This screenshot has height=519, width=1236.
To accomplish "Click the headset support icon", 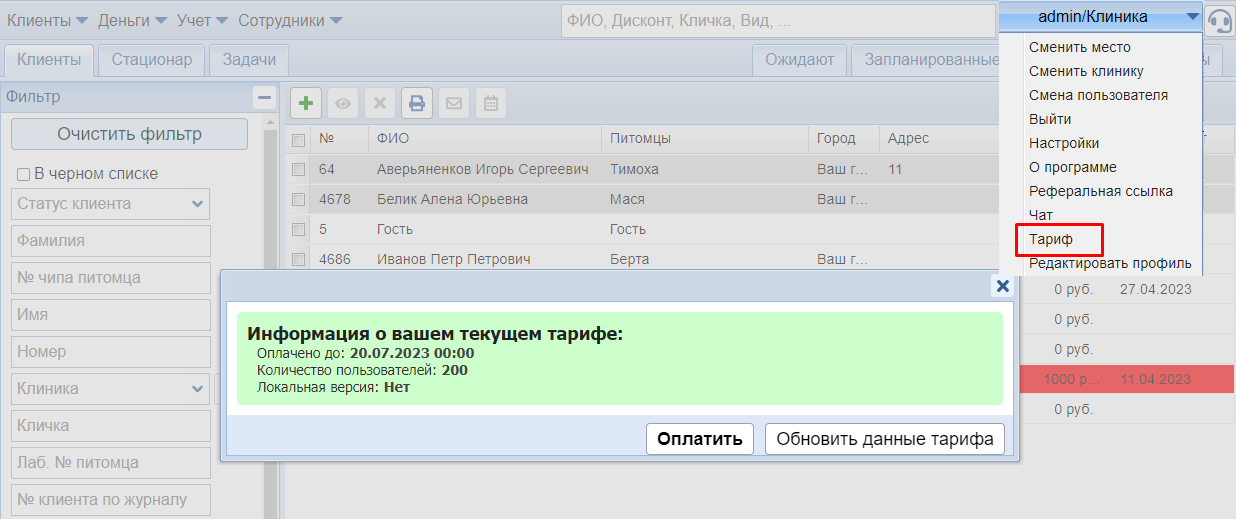I will click(1219, 20).
